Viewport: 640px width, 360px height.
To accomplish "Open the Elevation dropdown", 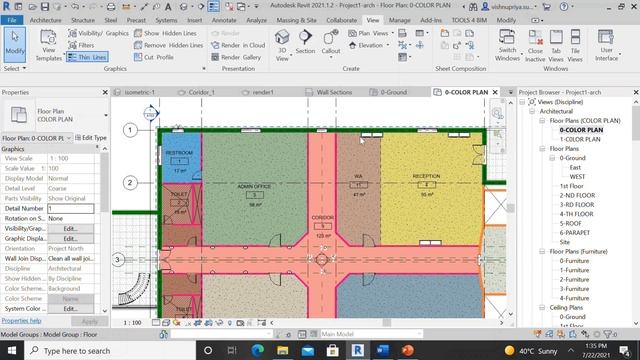I will pyautogui.click(x=369, y=45).
